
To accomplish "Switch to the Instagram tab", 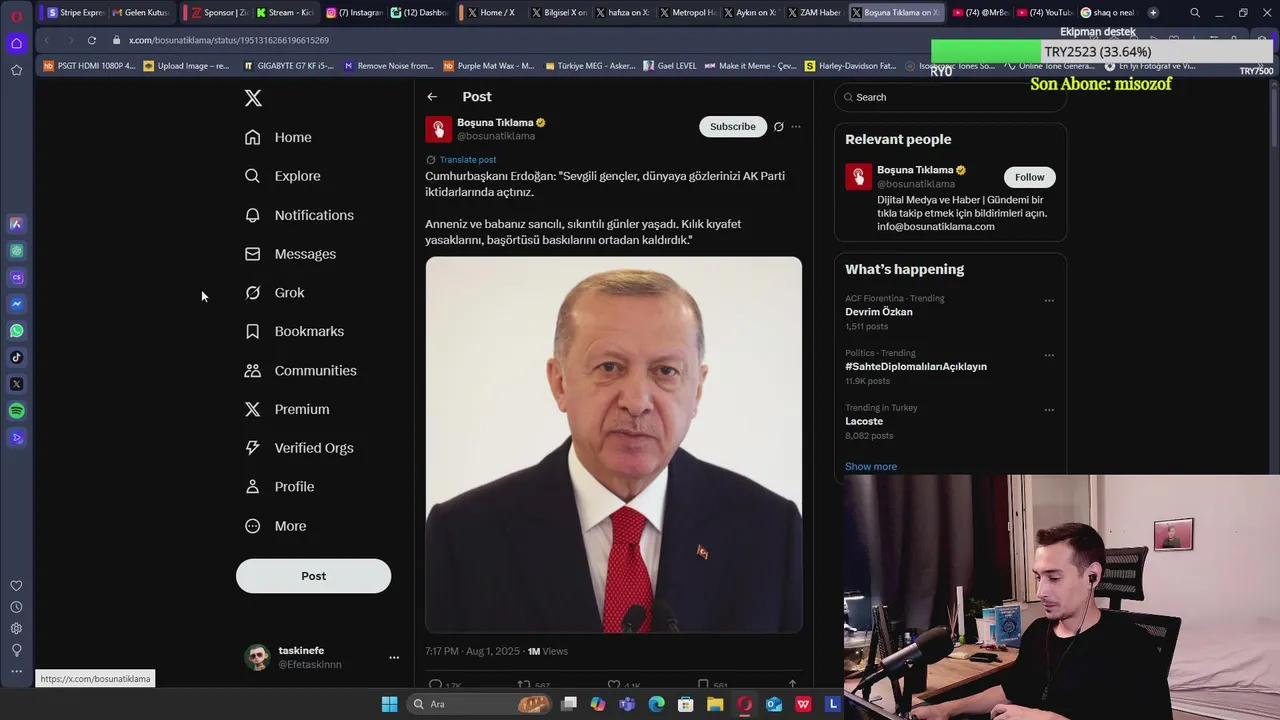I will point(354,13).
